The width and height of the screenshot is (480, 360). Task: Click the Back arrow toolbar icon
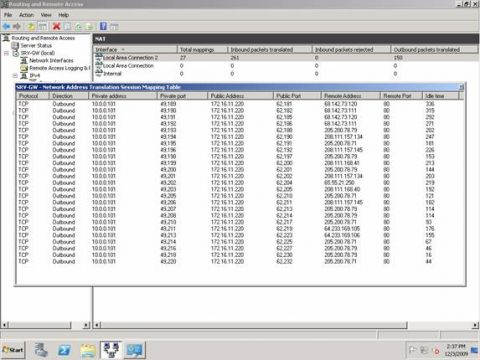(6, 26)
